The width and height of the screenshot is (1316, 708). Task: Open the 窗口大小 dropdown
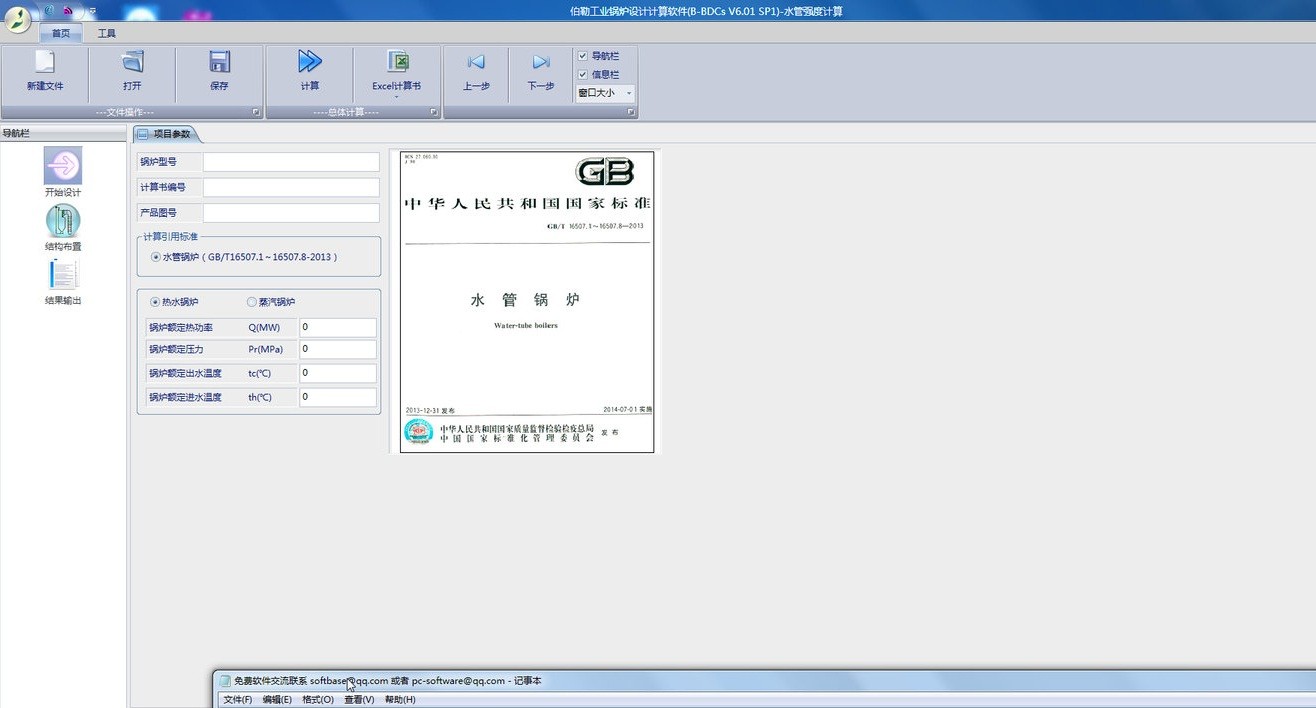[628, 92]
